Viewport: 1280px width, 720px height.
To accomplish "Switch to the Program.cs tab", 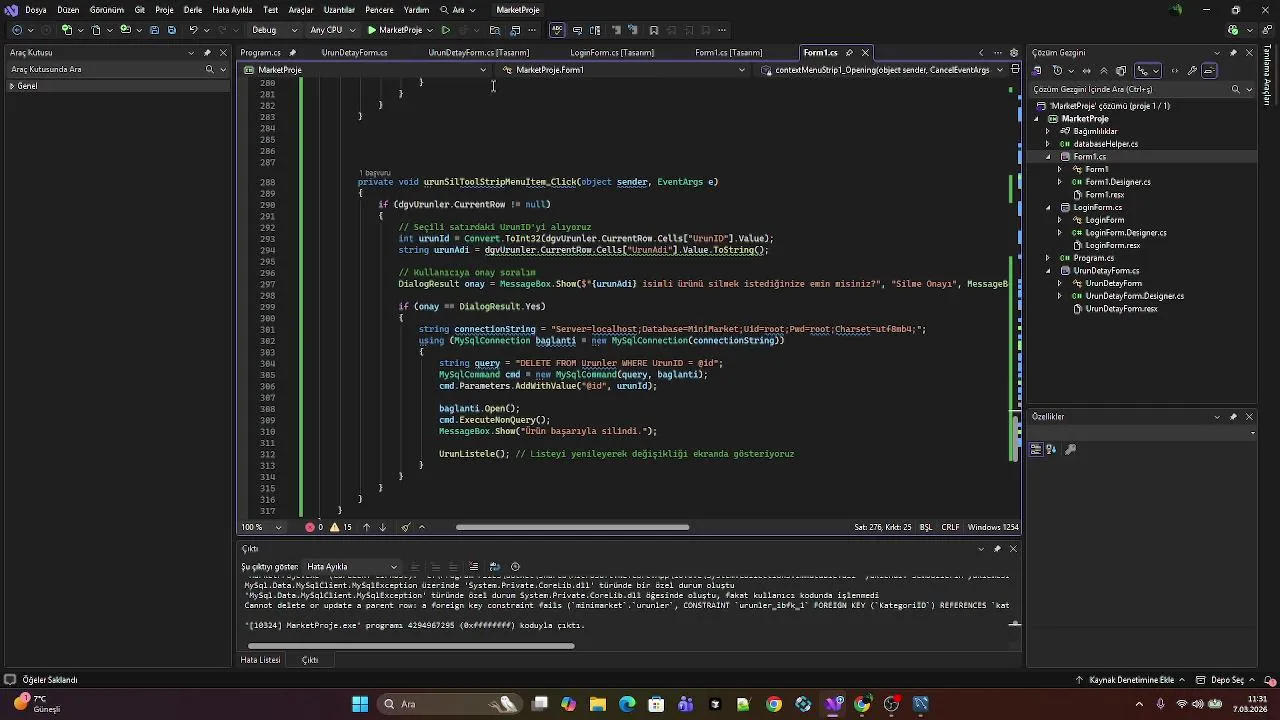I will [260, 53].
